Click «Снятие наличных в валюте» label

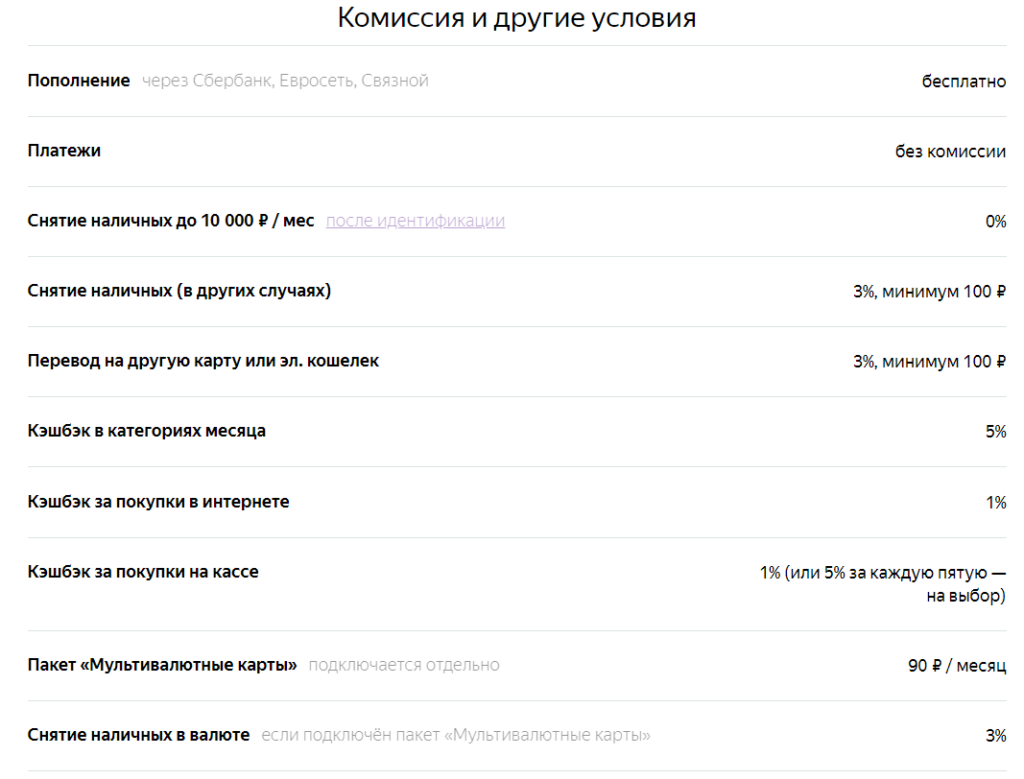(138, 735)
